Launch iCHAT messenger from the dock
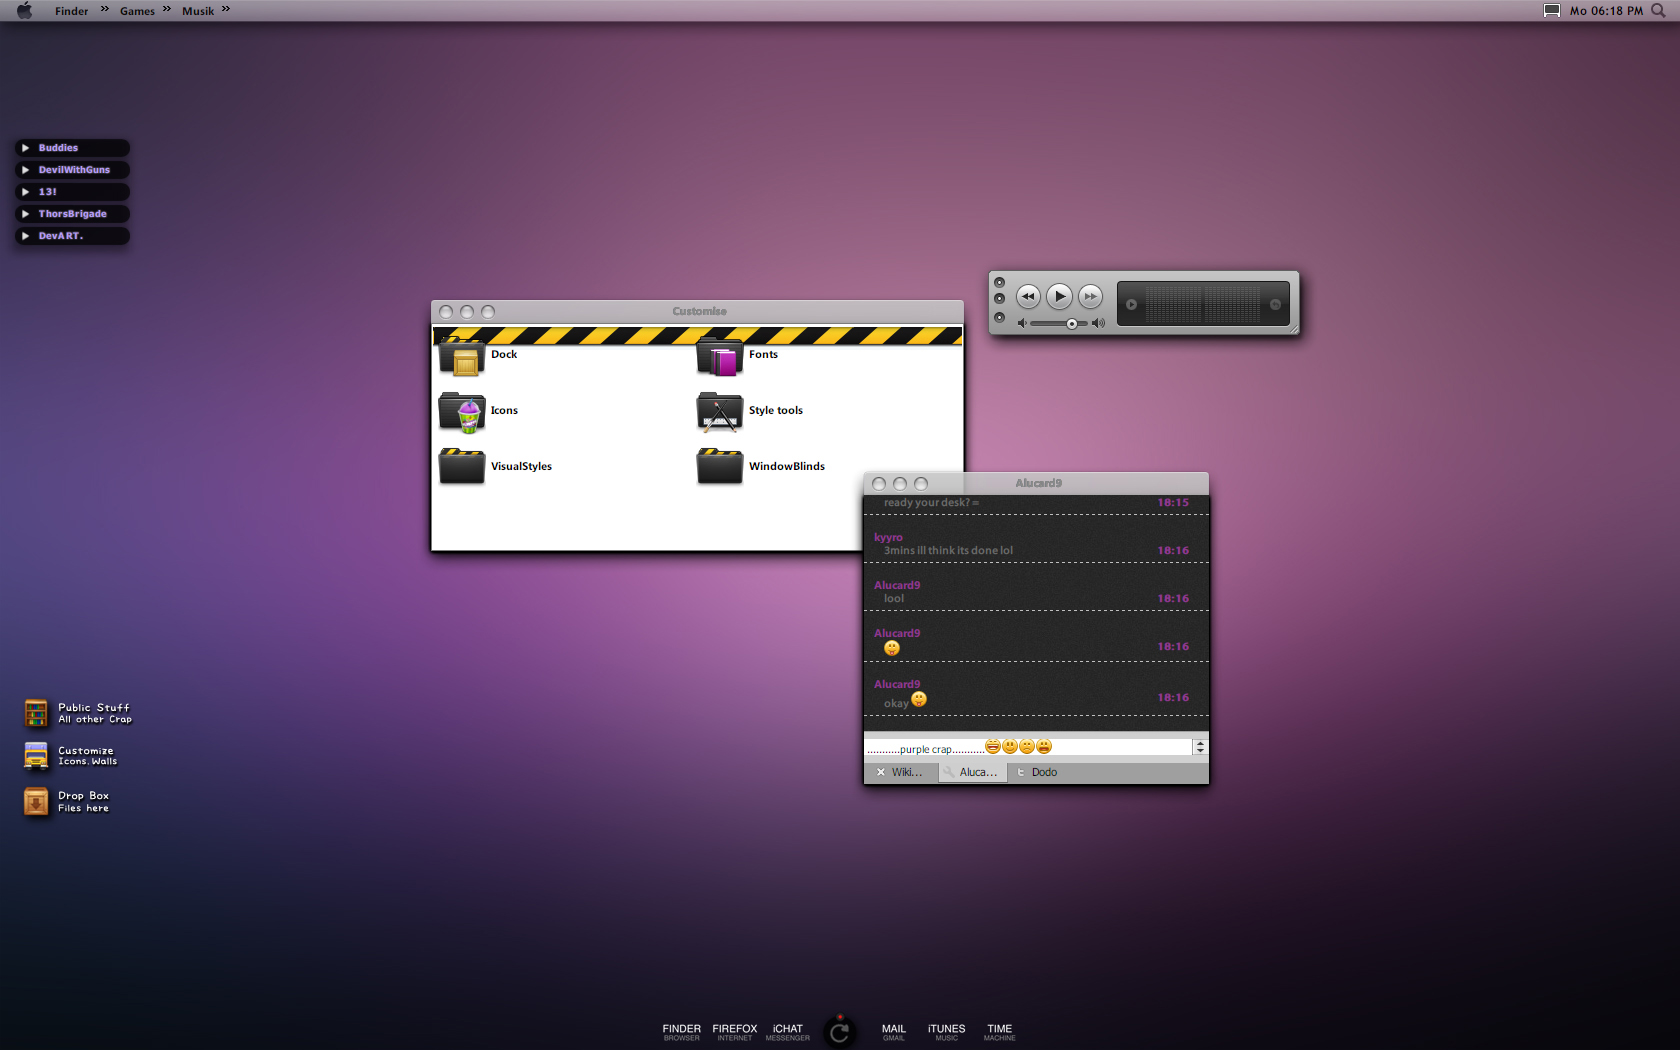 [x=788, y=1032]
